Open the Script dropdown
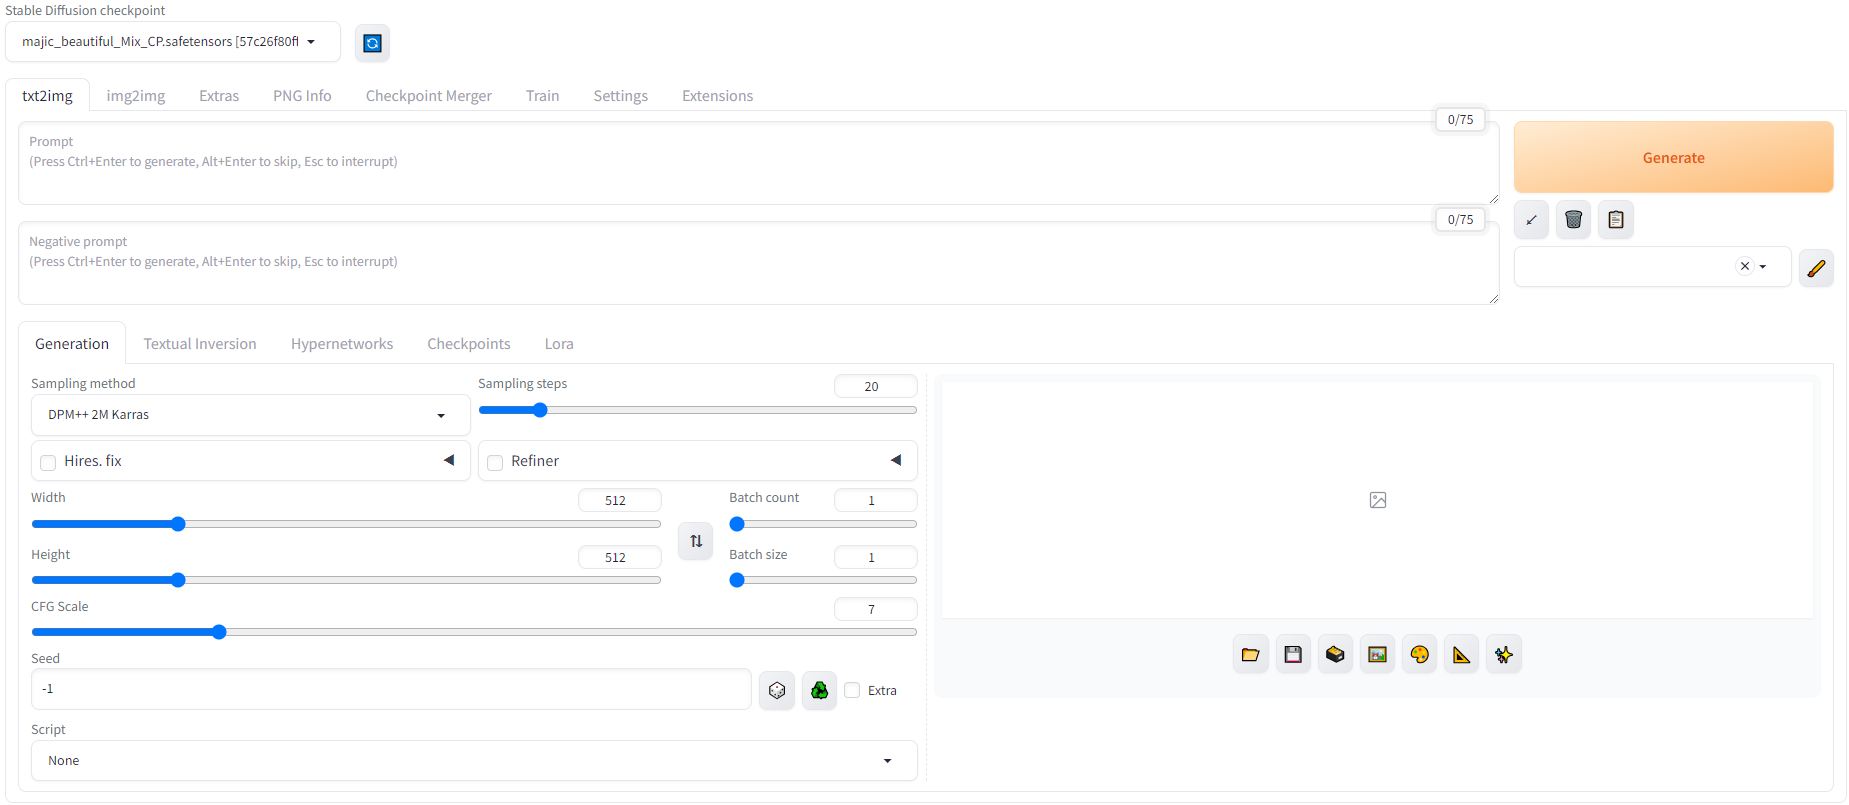This screenshot has height=805, width=1849. tap(474, 761)
